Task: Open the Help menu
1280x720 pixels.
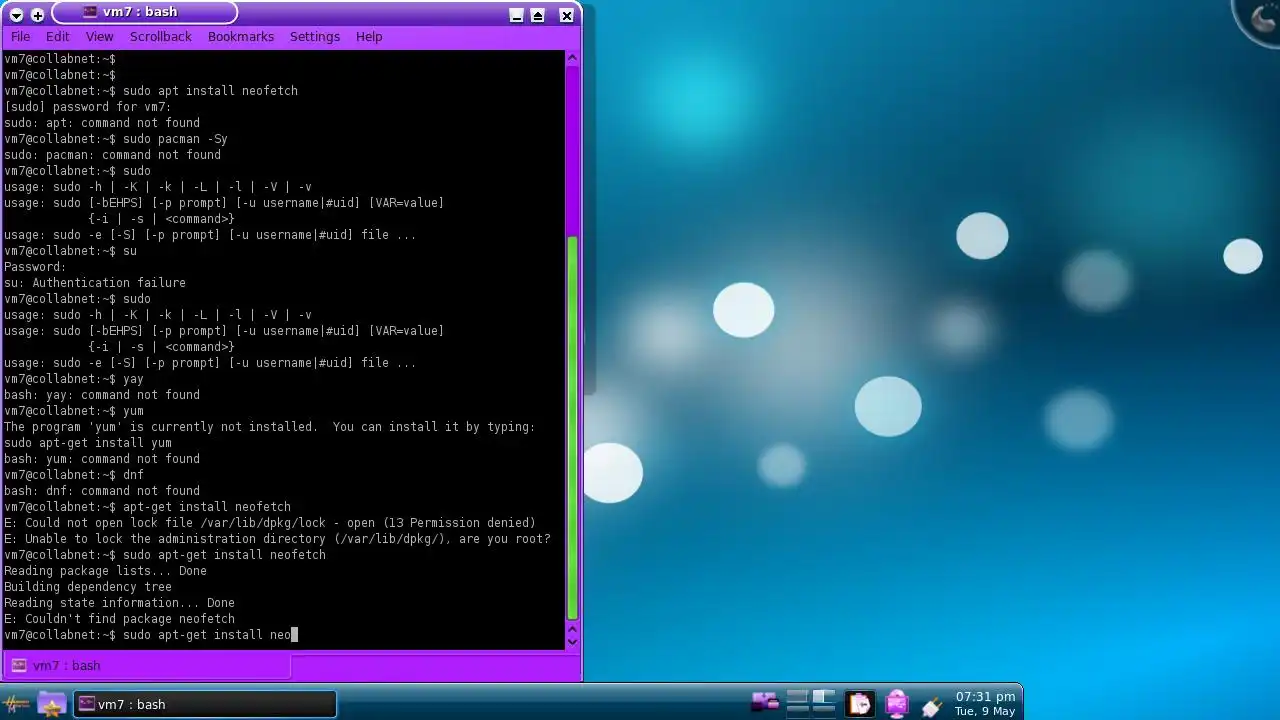Action: 369,36
